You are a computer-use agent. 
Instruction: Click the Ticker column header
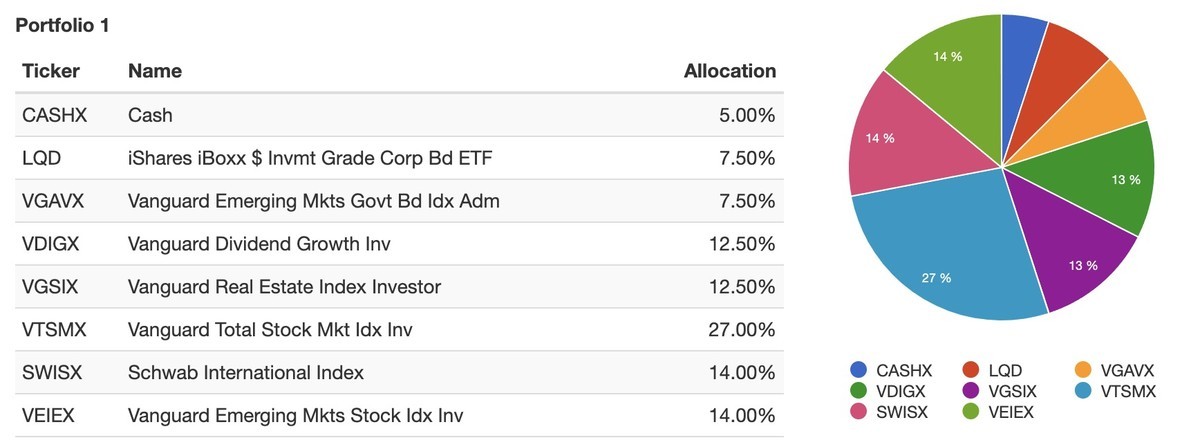51,71
